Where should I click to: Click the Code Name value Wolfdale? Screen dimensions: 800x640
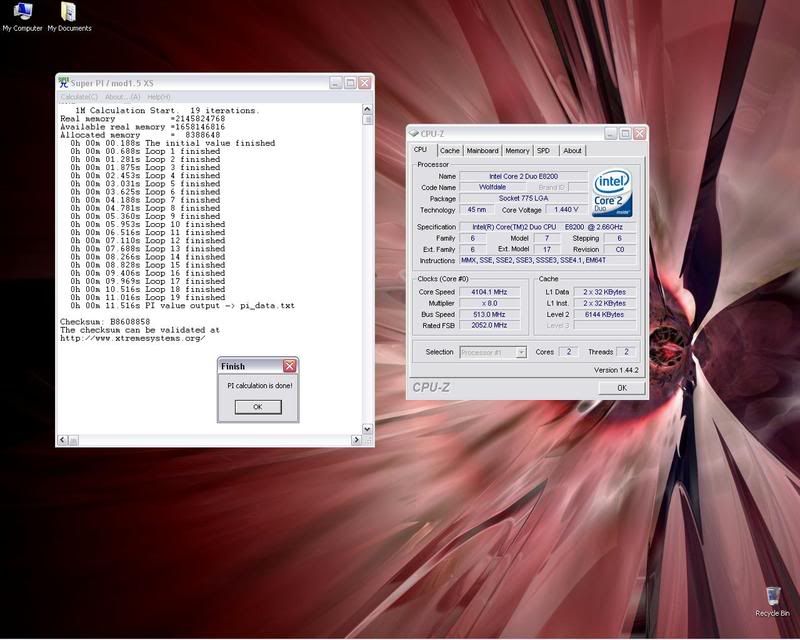492,187
